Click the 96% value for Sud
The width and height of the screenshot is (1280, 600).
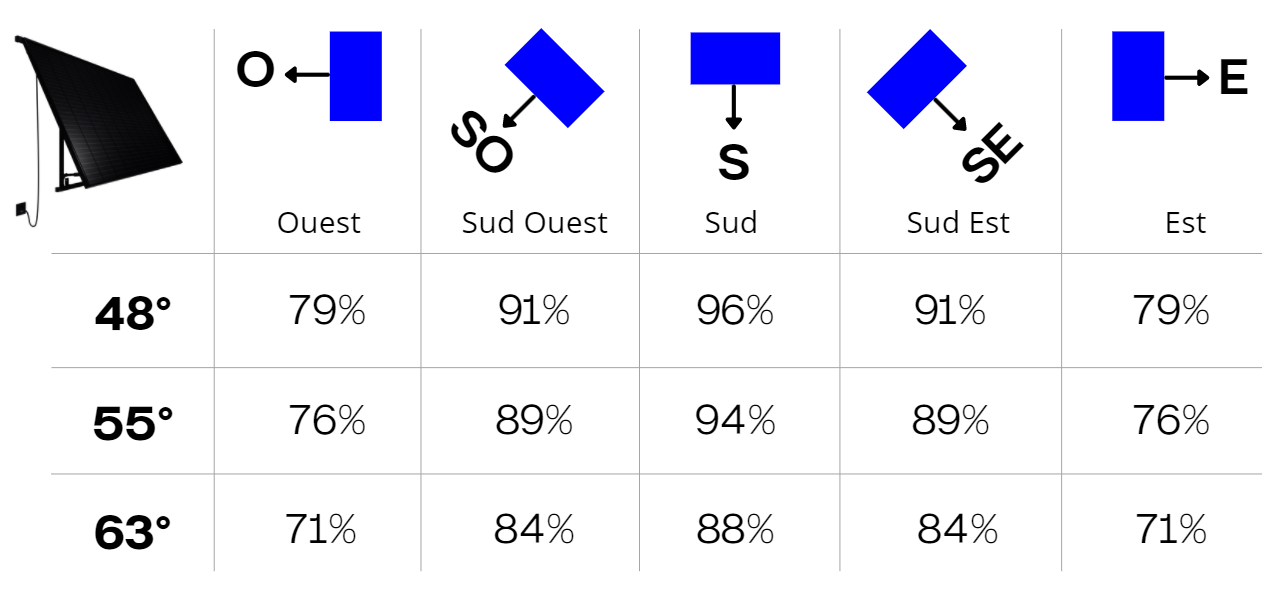735,311
